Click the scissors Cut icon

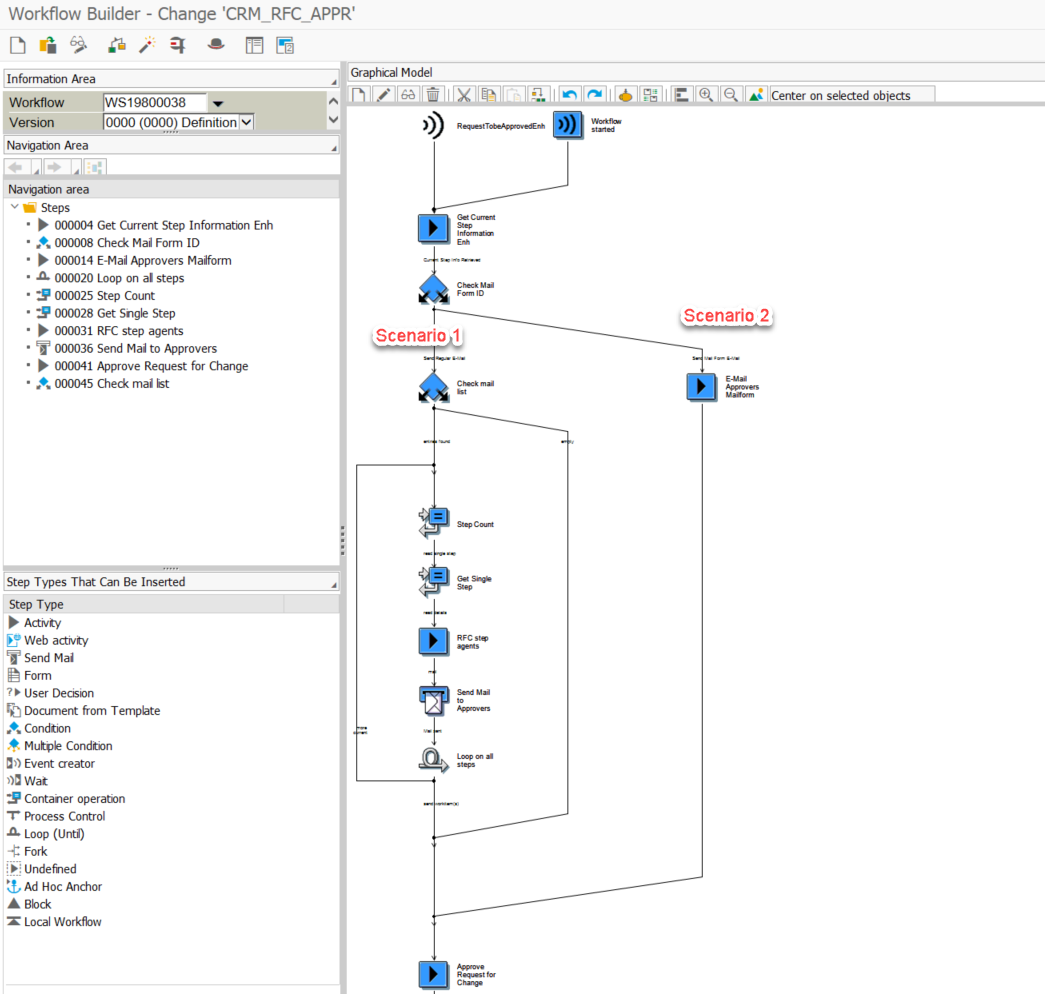tap(464, 95)
